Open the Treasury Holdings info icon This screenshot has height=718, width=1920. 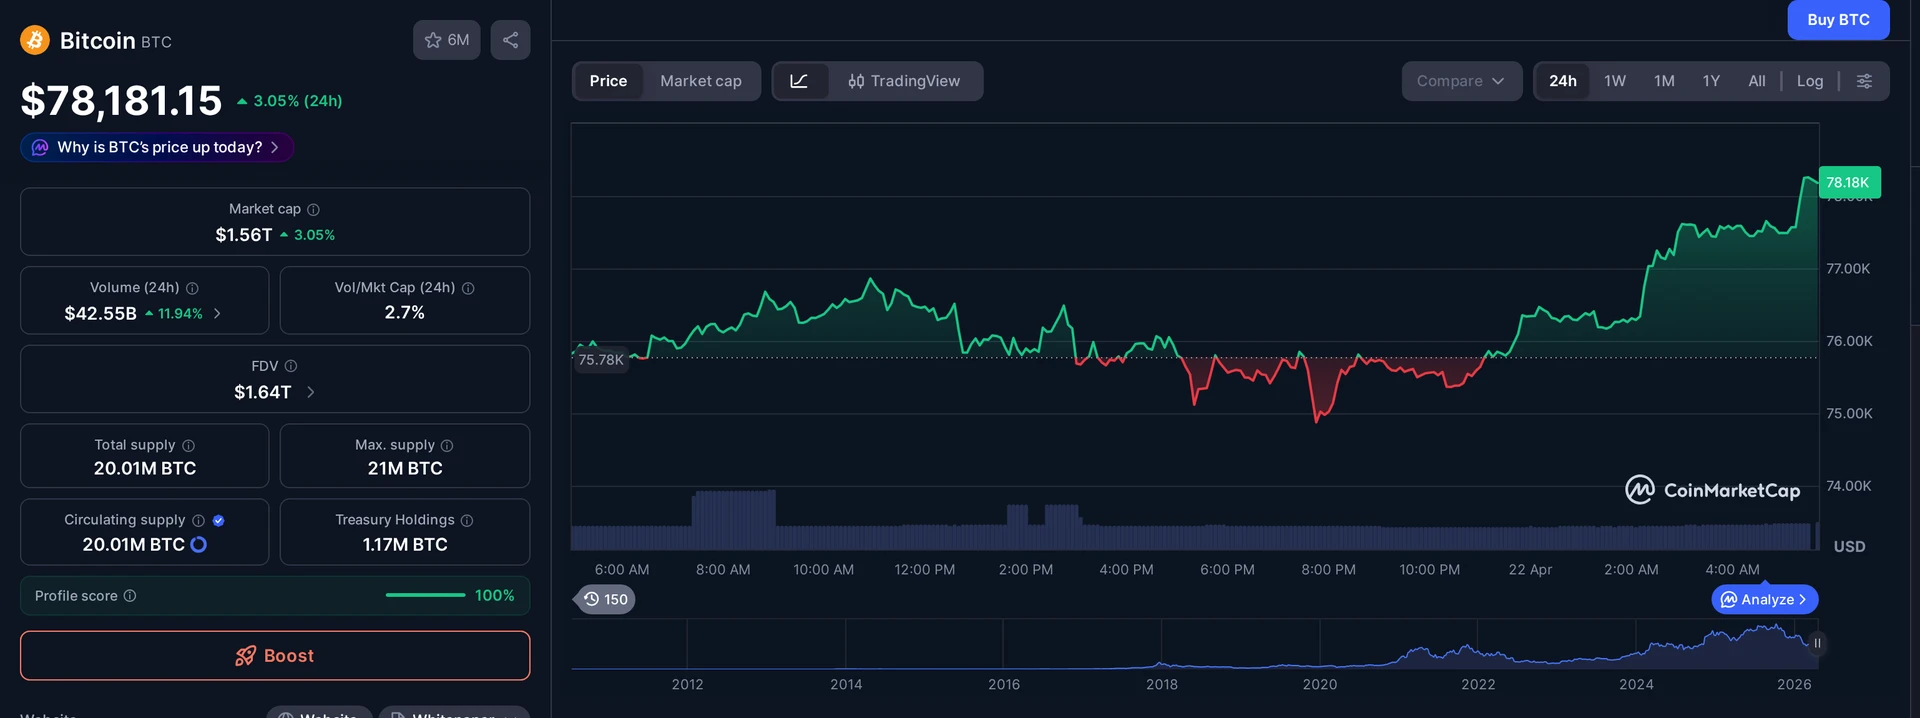tap(467, 520)
